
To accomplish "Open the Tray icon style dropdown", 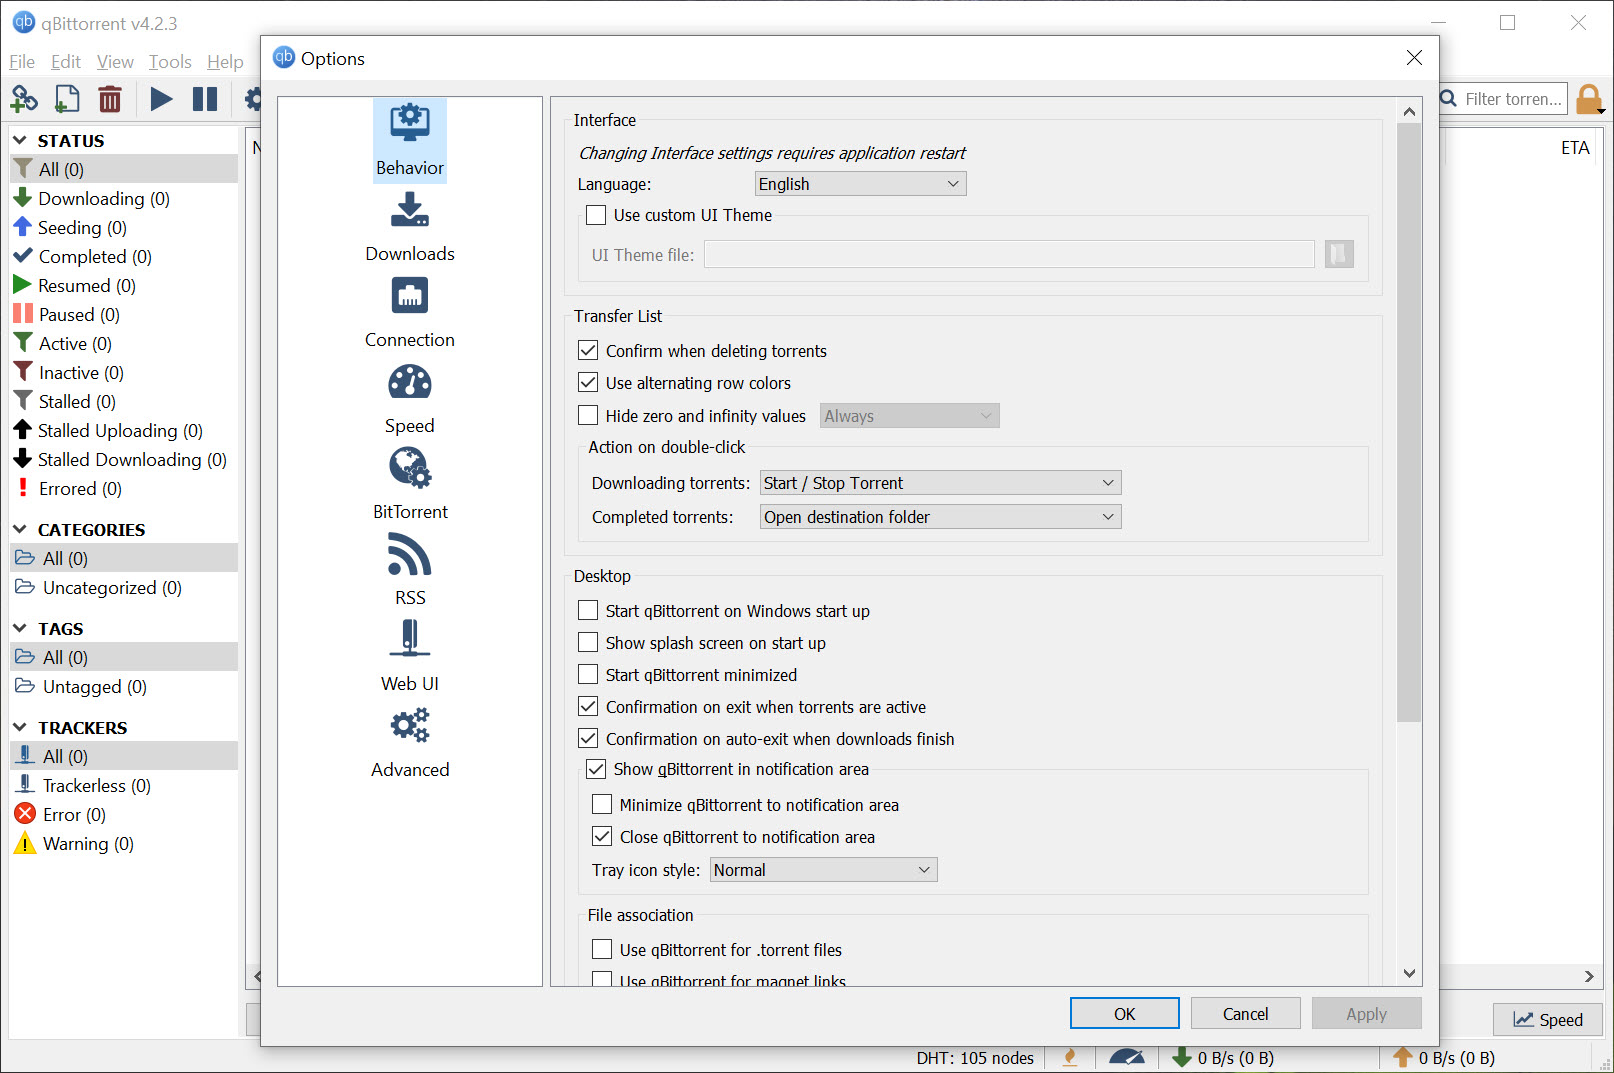I will 823,870.
